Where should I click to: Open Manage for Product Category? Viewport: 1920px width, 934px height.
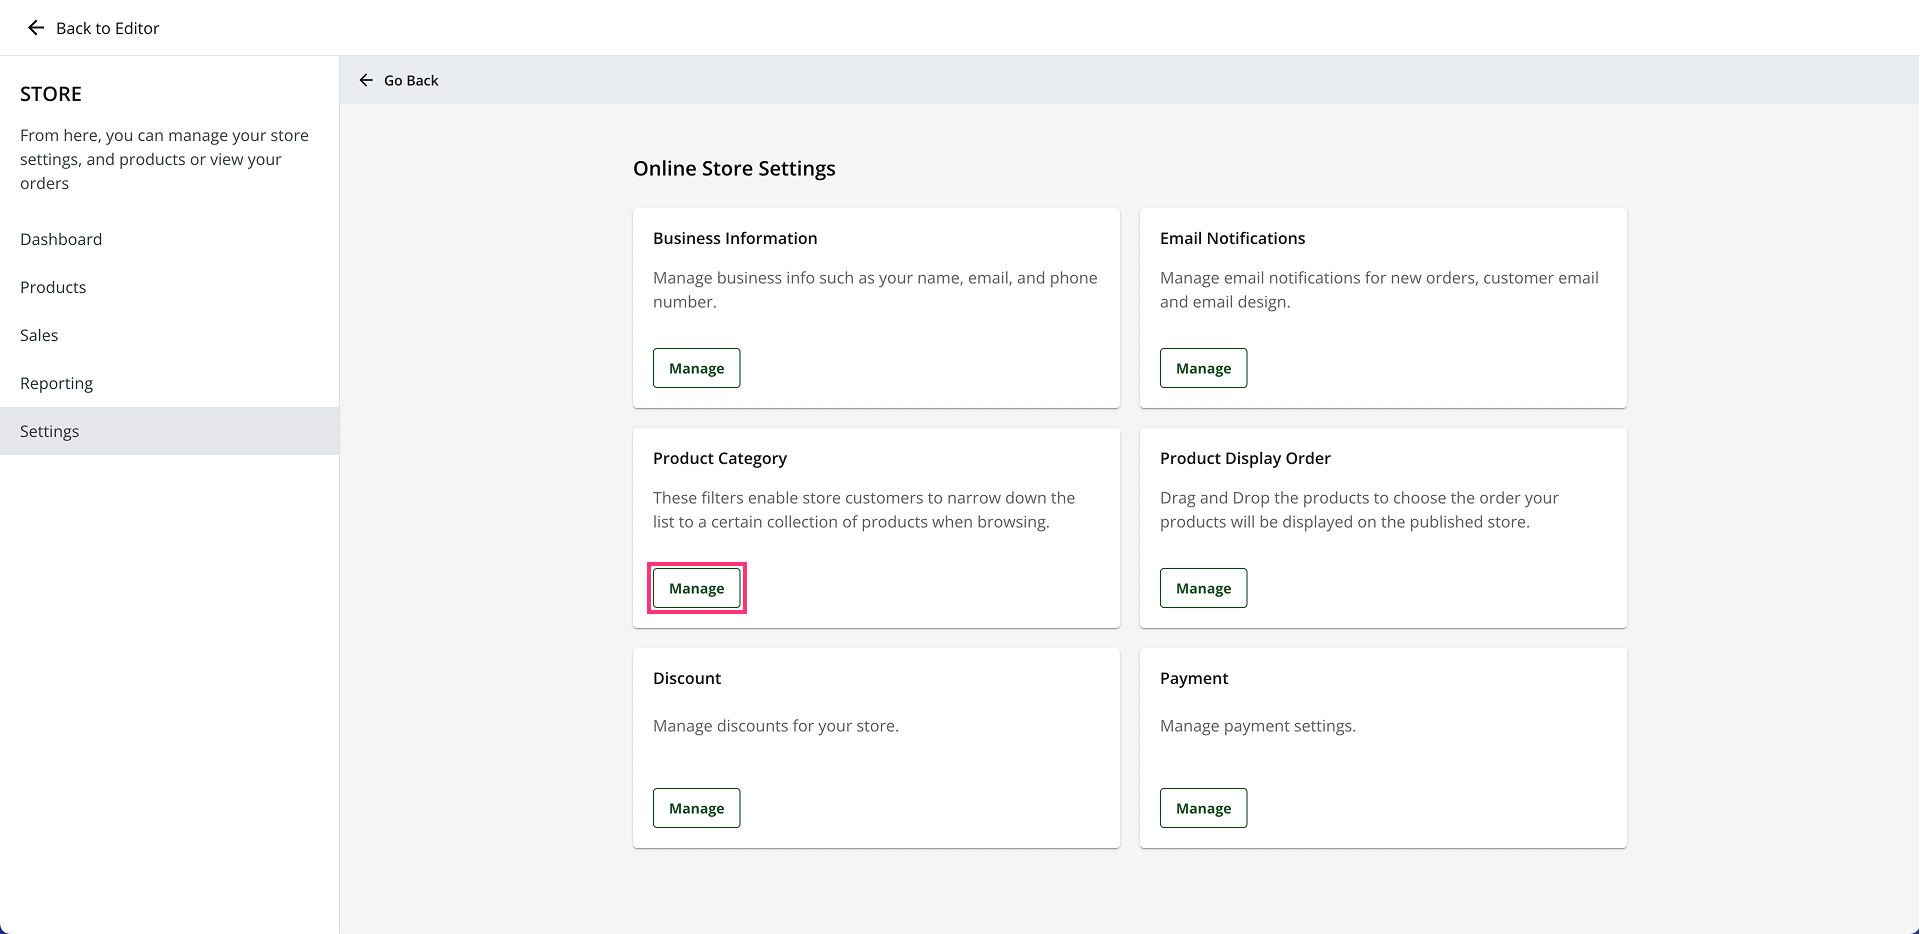coord(696,588)
